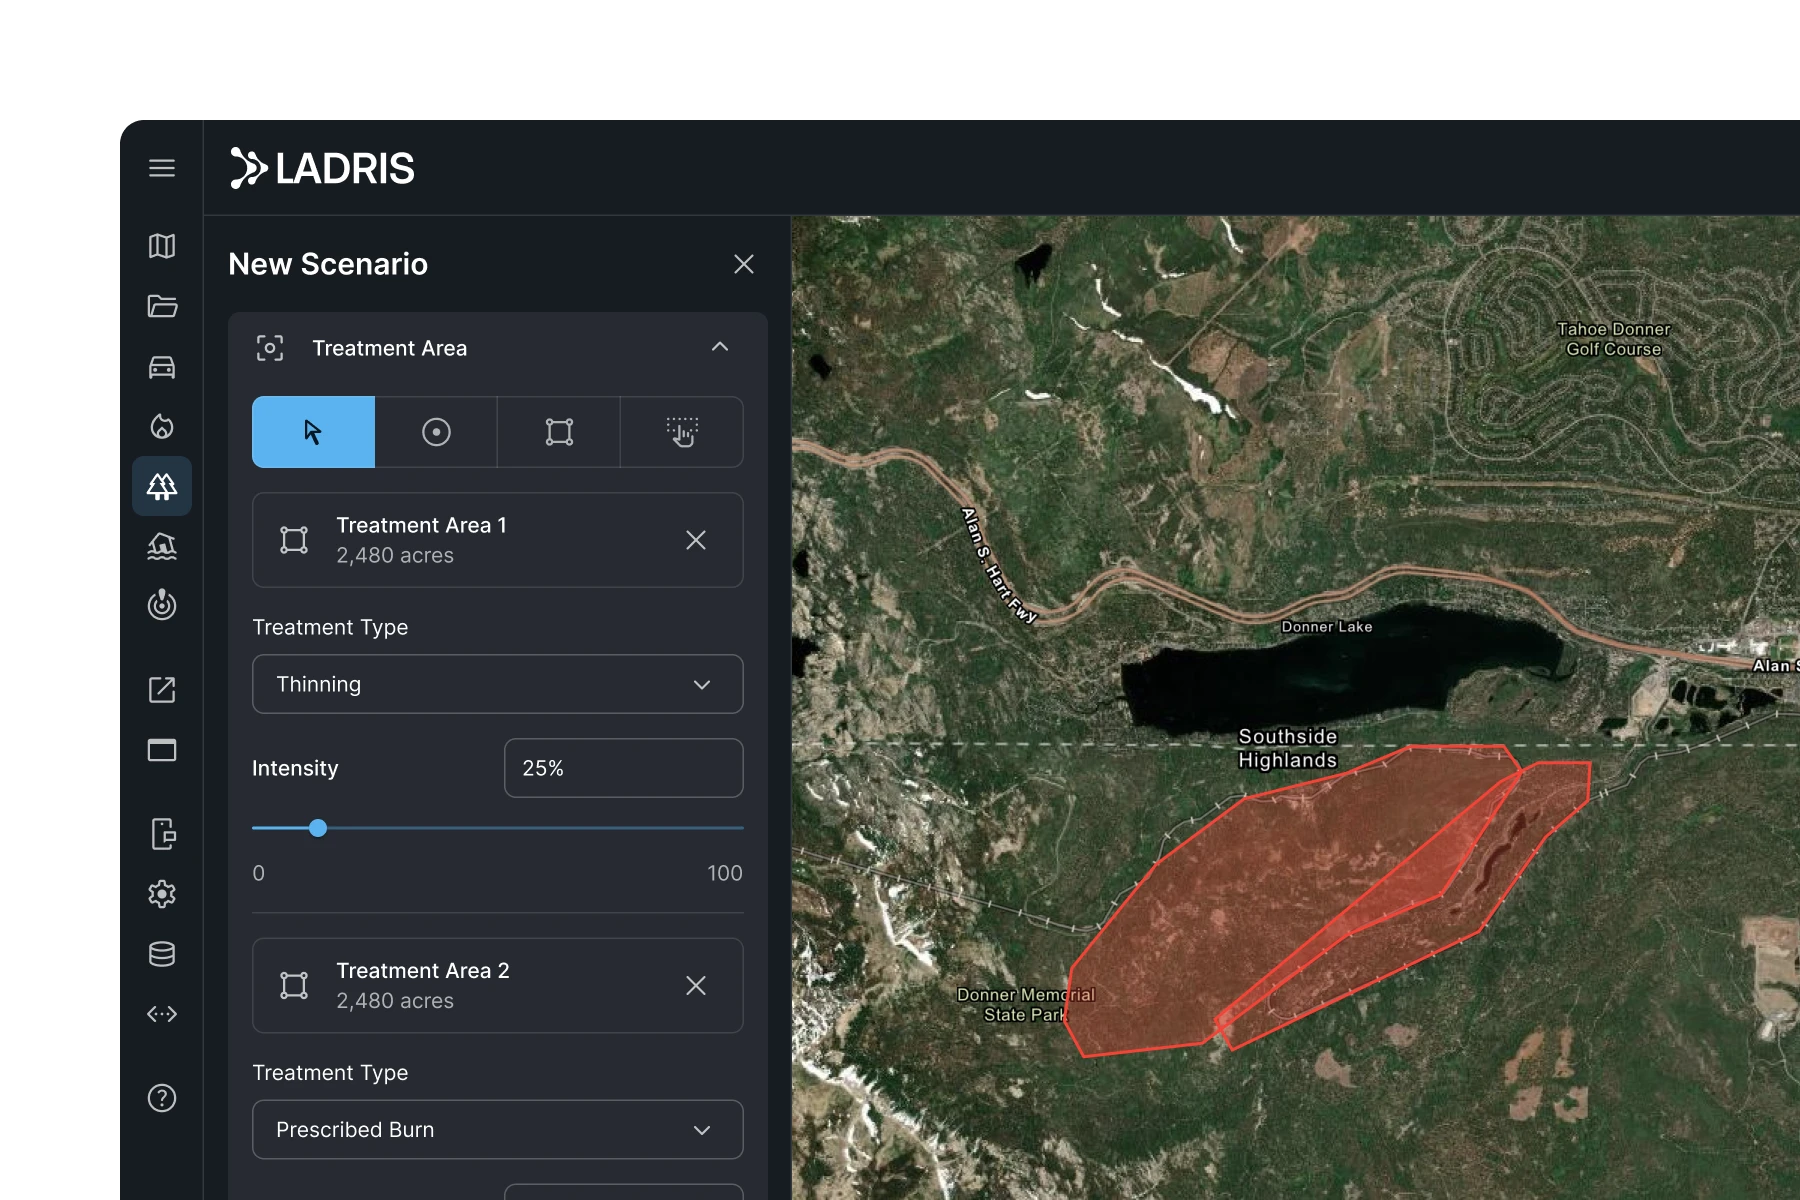Image resolution: width=1800 pixels, height=1200 pixels.
Task: Click the LADRIS logo in the header
Action: 322,168
